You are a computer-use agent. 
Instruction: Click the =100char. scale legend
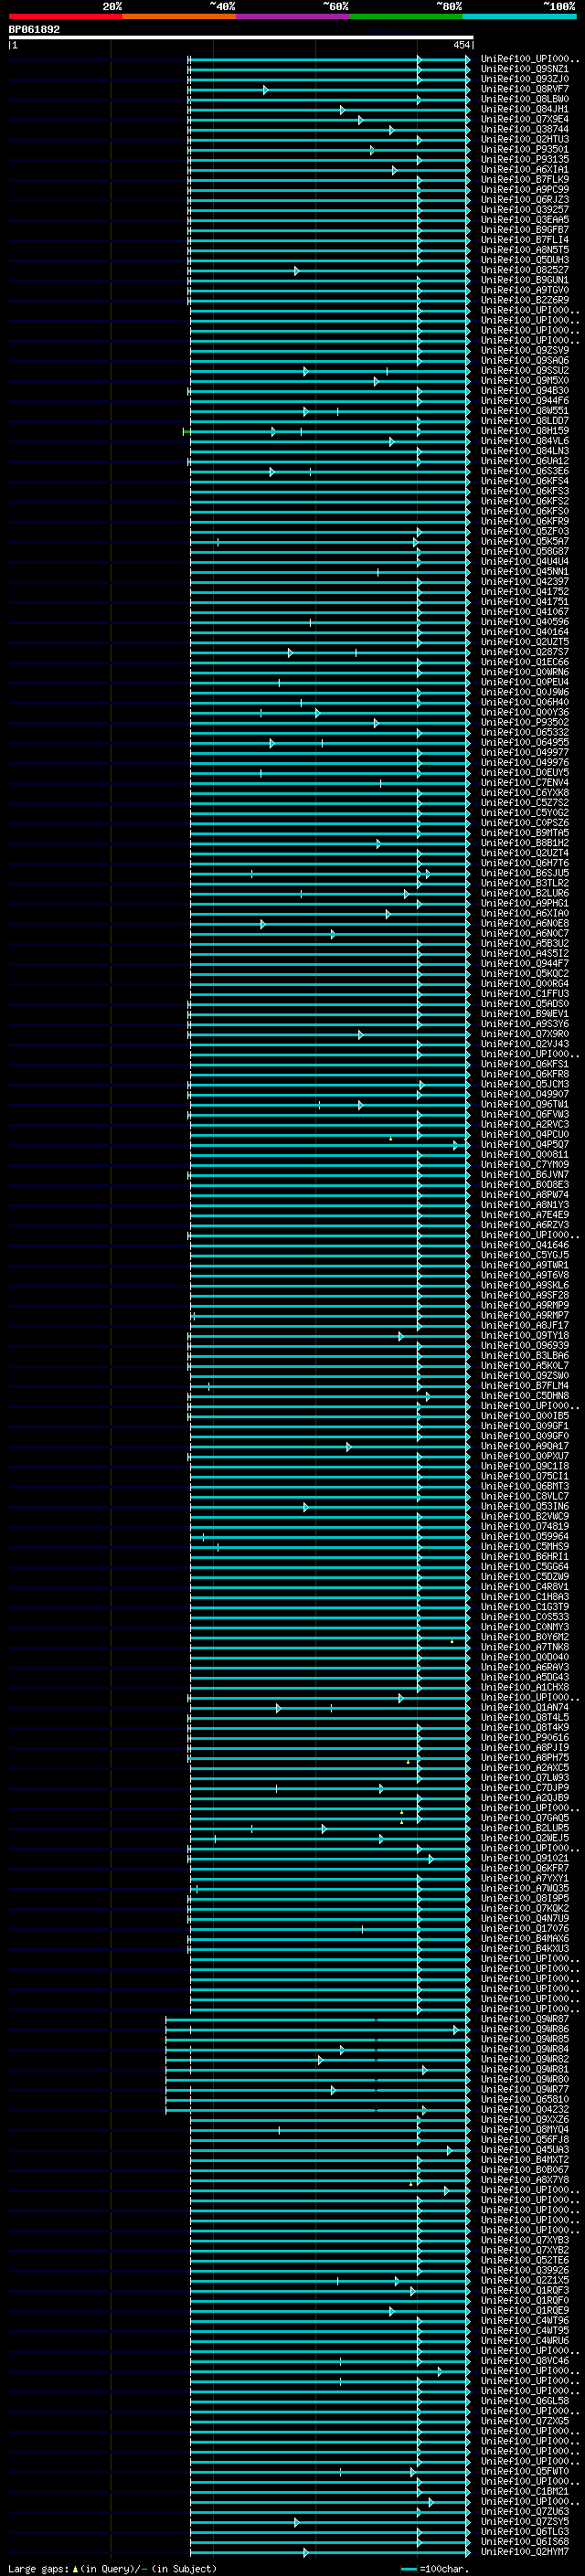pyautogui.click(x=433, y=2569)
